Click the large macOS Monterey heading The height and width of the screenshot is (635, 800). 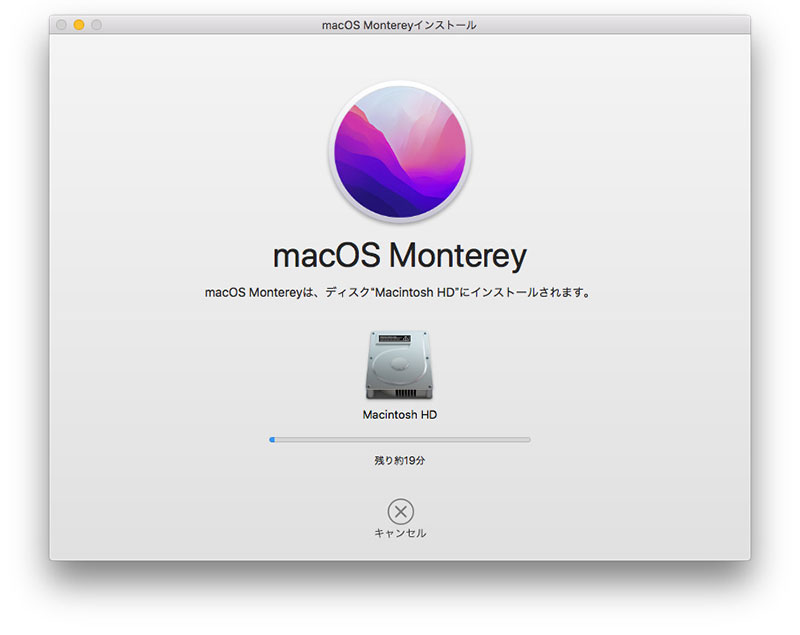[400, 255]
